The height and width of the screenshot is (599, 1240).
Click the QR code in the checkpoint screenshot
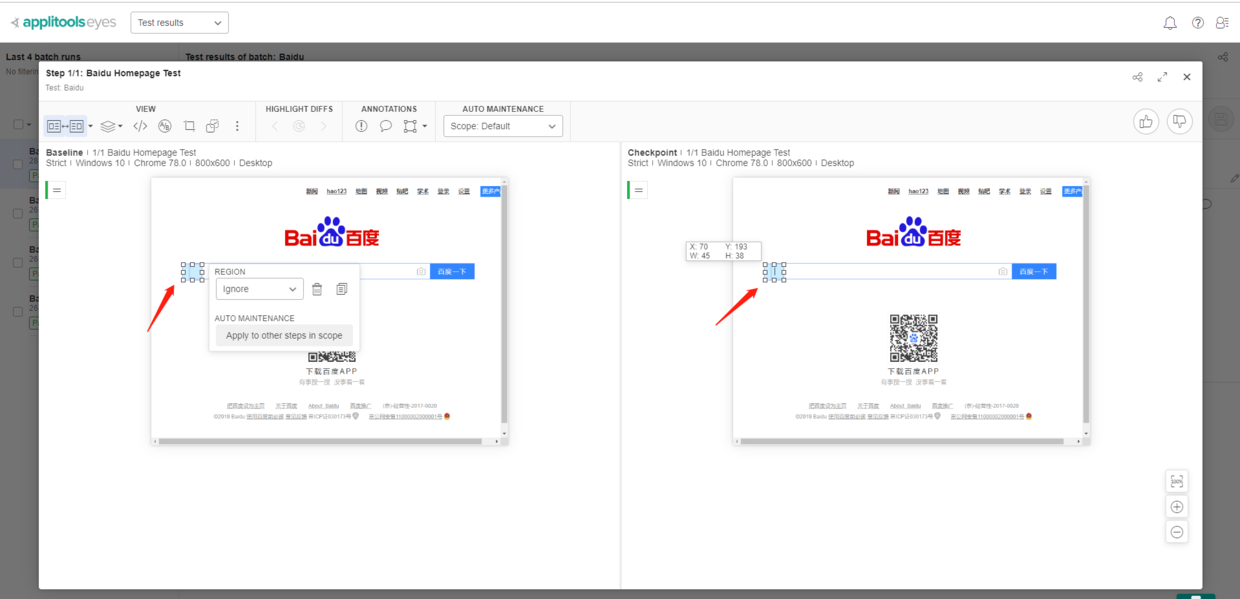pos(914,338)
